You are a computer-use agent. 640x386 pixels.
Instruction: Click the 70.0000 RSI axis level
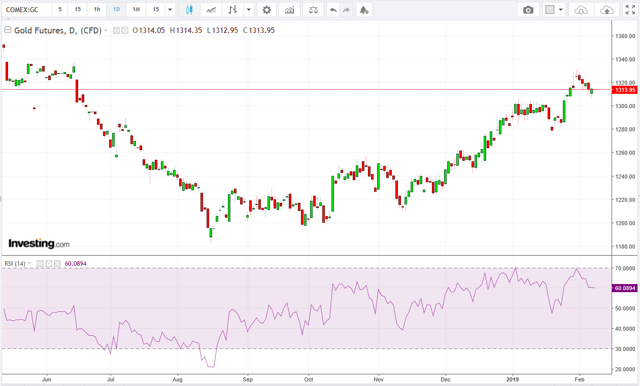[625, 268]
